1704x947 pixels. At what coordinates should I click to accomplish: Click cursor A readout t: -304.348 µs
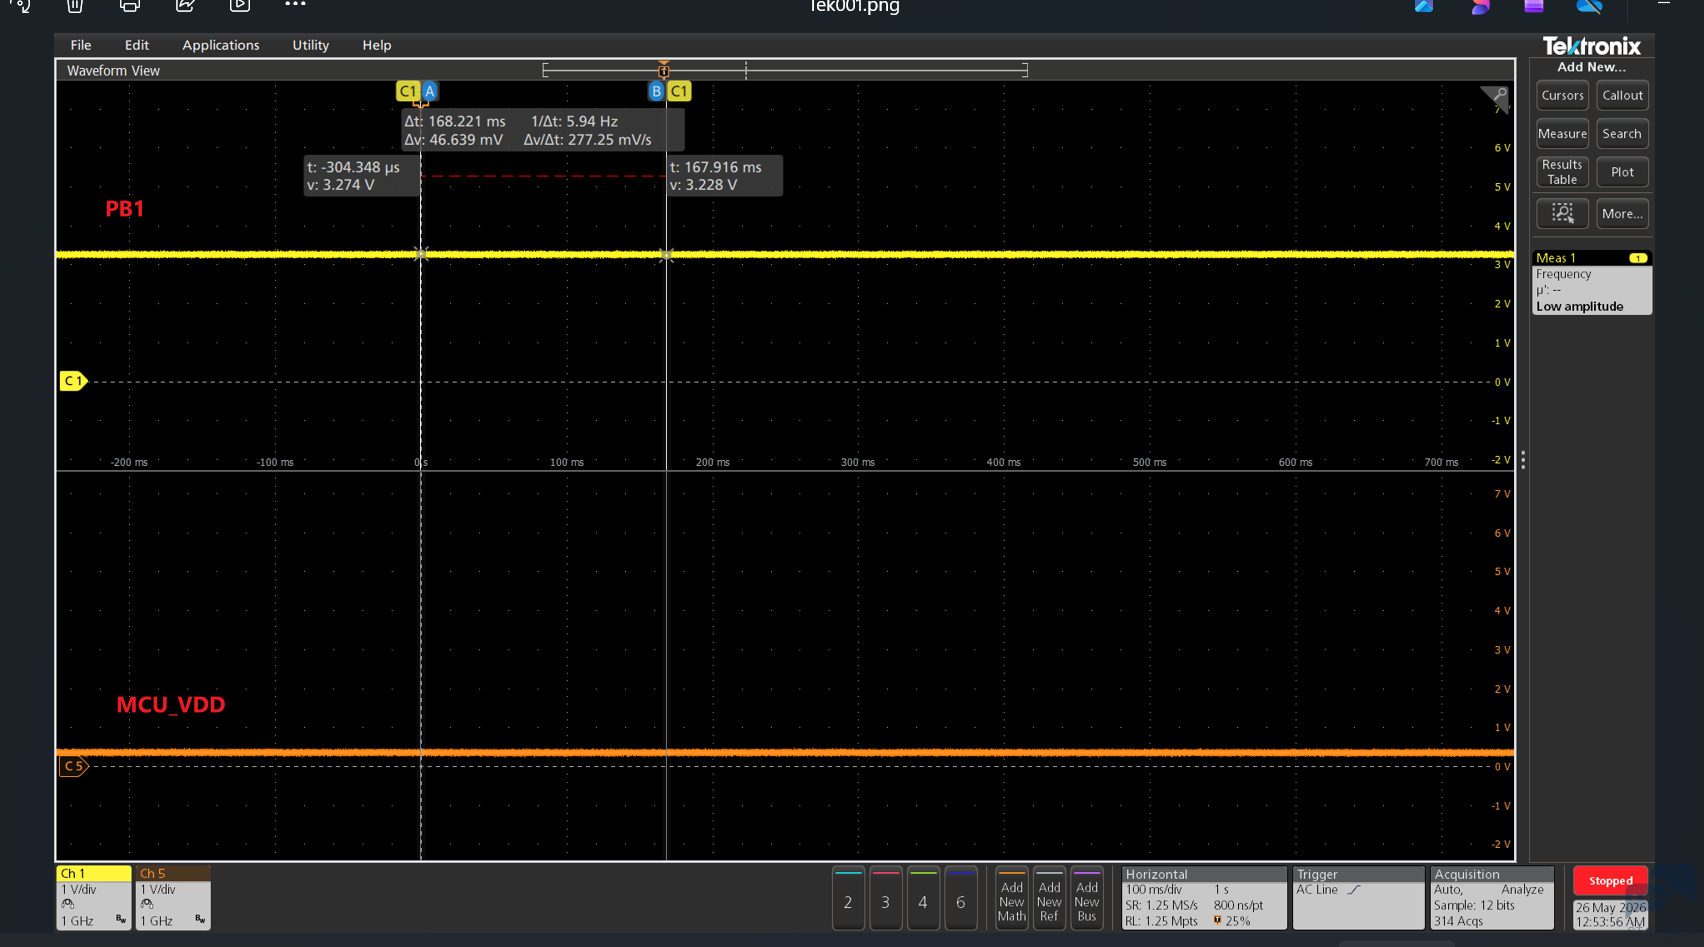click(x=361, y=176)
